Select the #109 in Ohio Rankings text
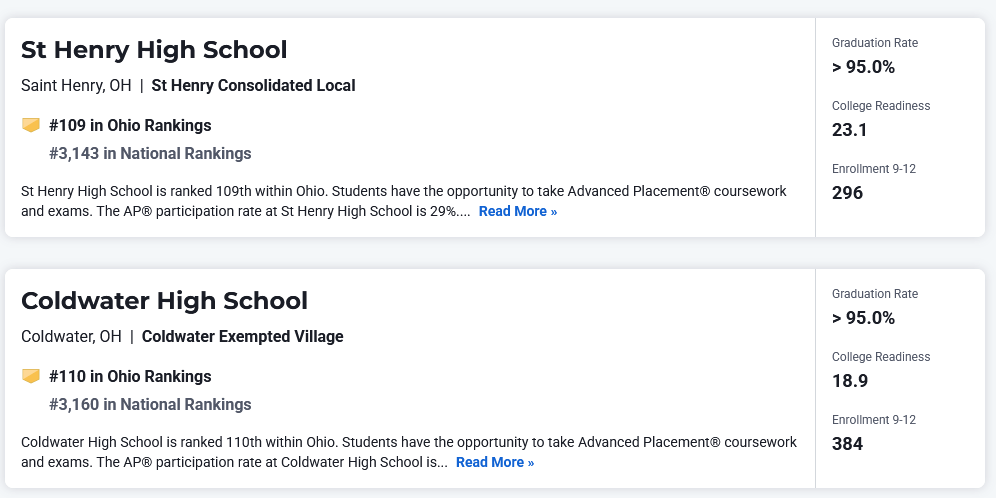 click(x=130, y=126)
